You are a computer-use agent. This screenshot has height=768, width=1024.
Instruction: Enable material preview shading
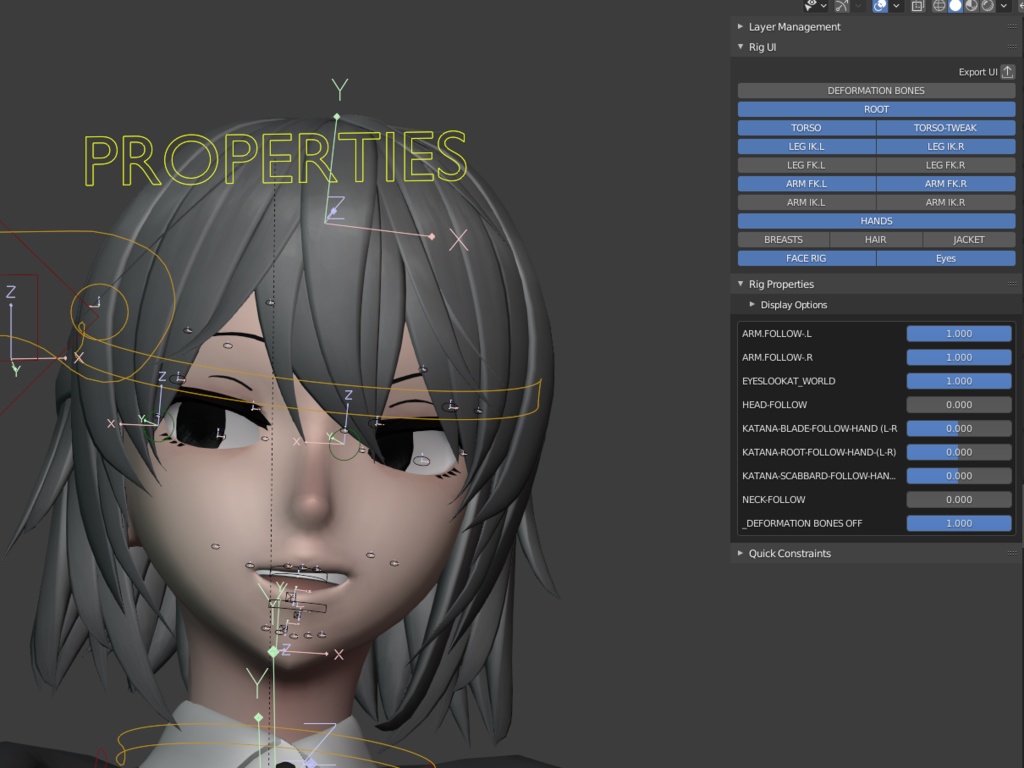click(970, 6)
